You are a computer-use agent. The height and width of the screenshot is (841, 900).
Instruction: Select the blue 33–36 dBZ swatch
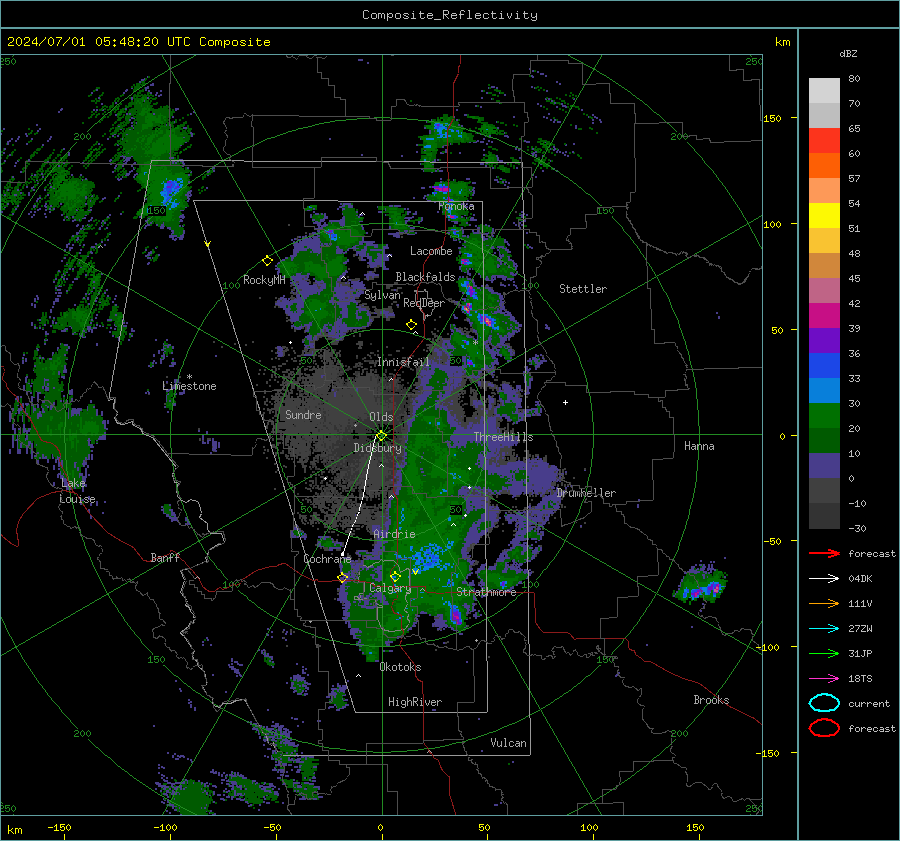click(x=824, y=365)
